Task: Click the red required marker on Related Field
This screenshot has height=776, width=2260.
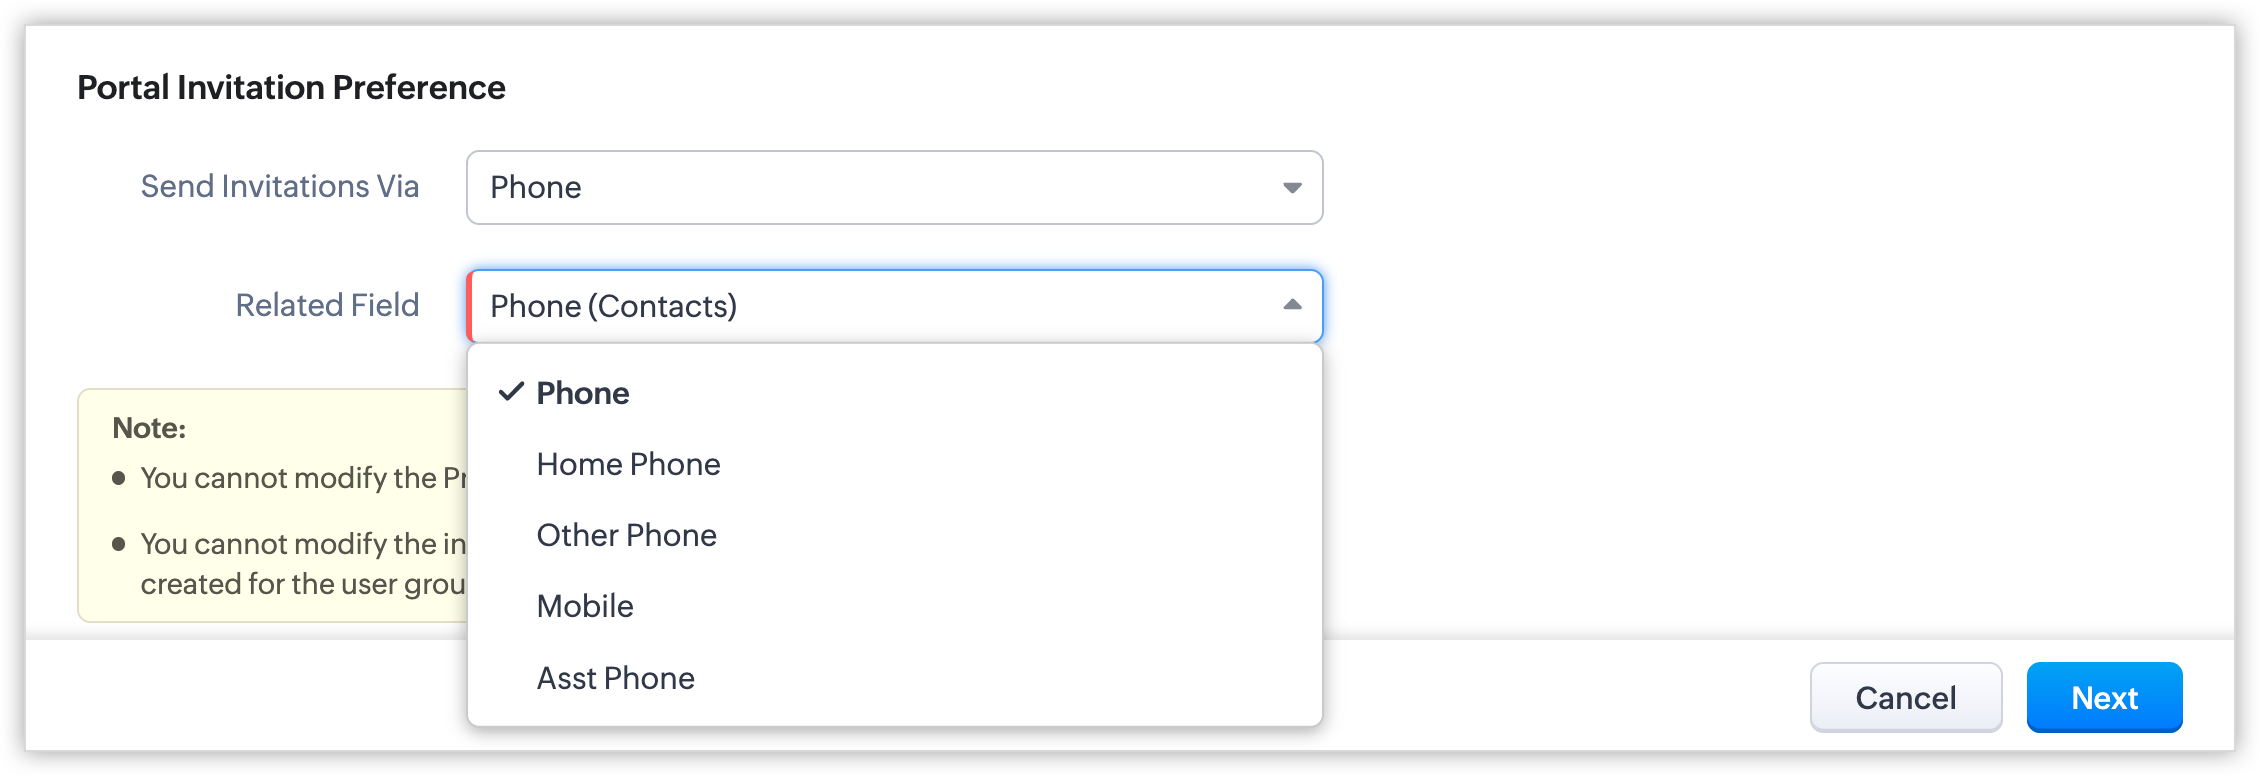Action: pos(470,306)
